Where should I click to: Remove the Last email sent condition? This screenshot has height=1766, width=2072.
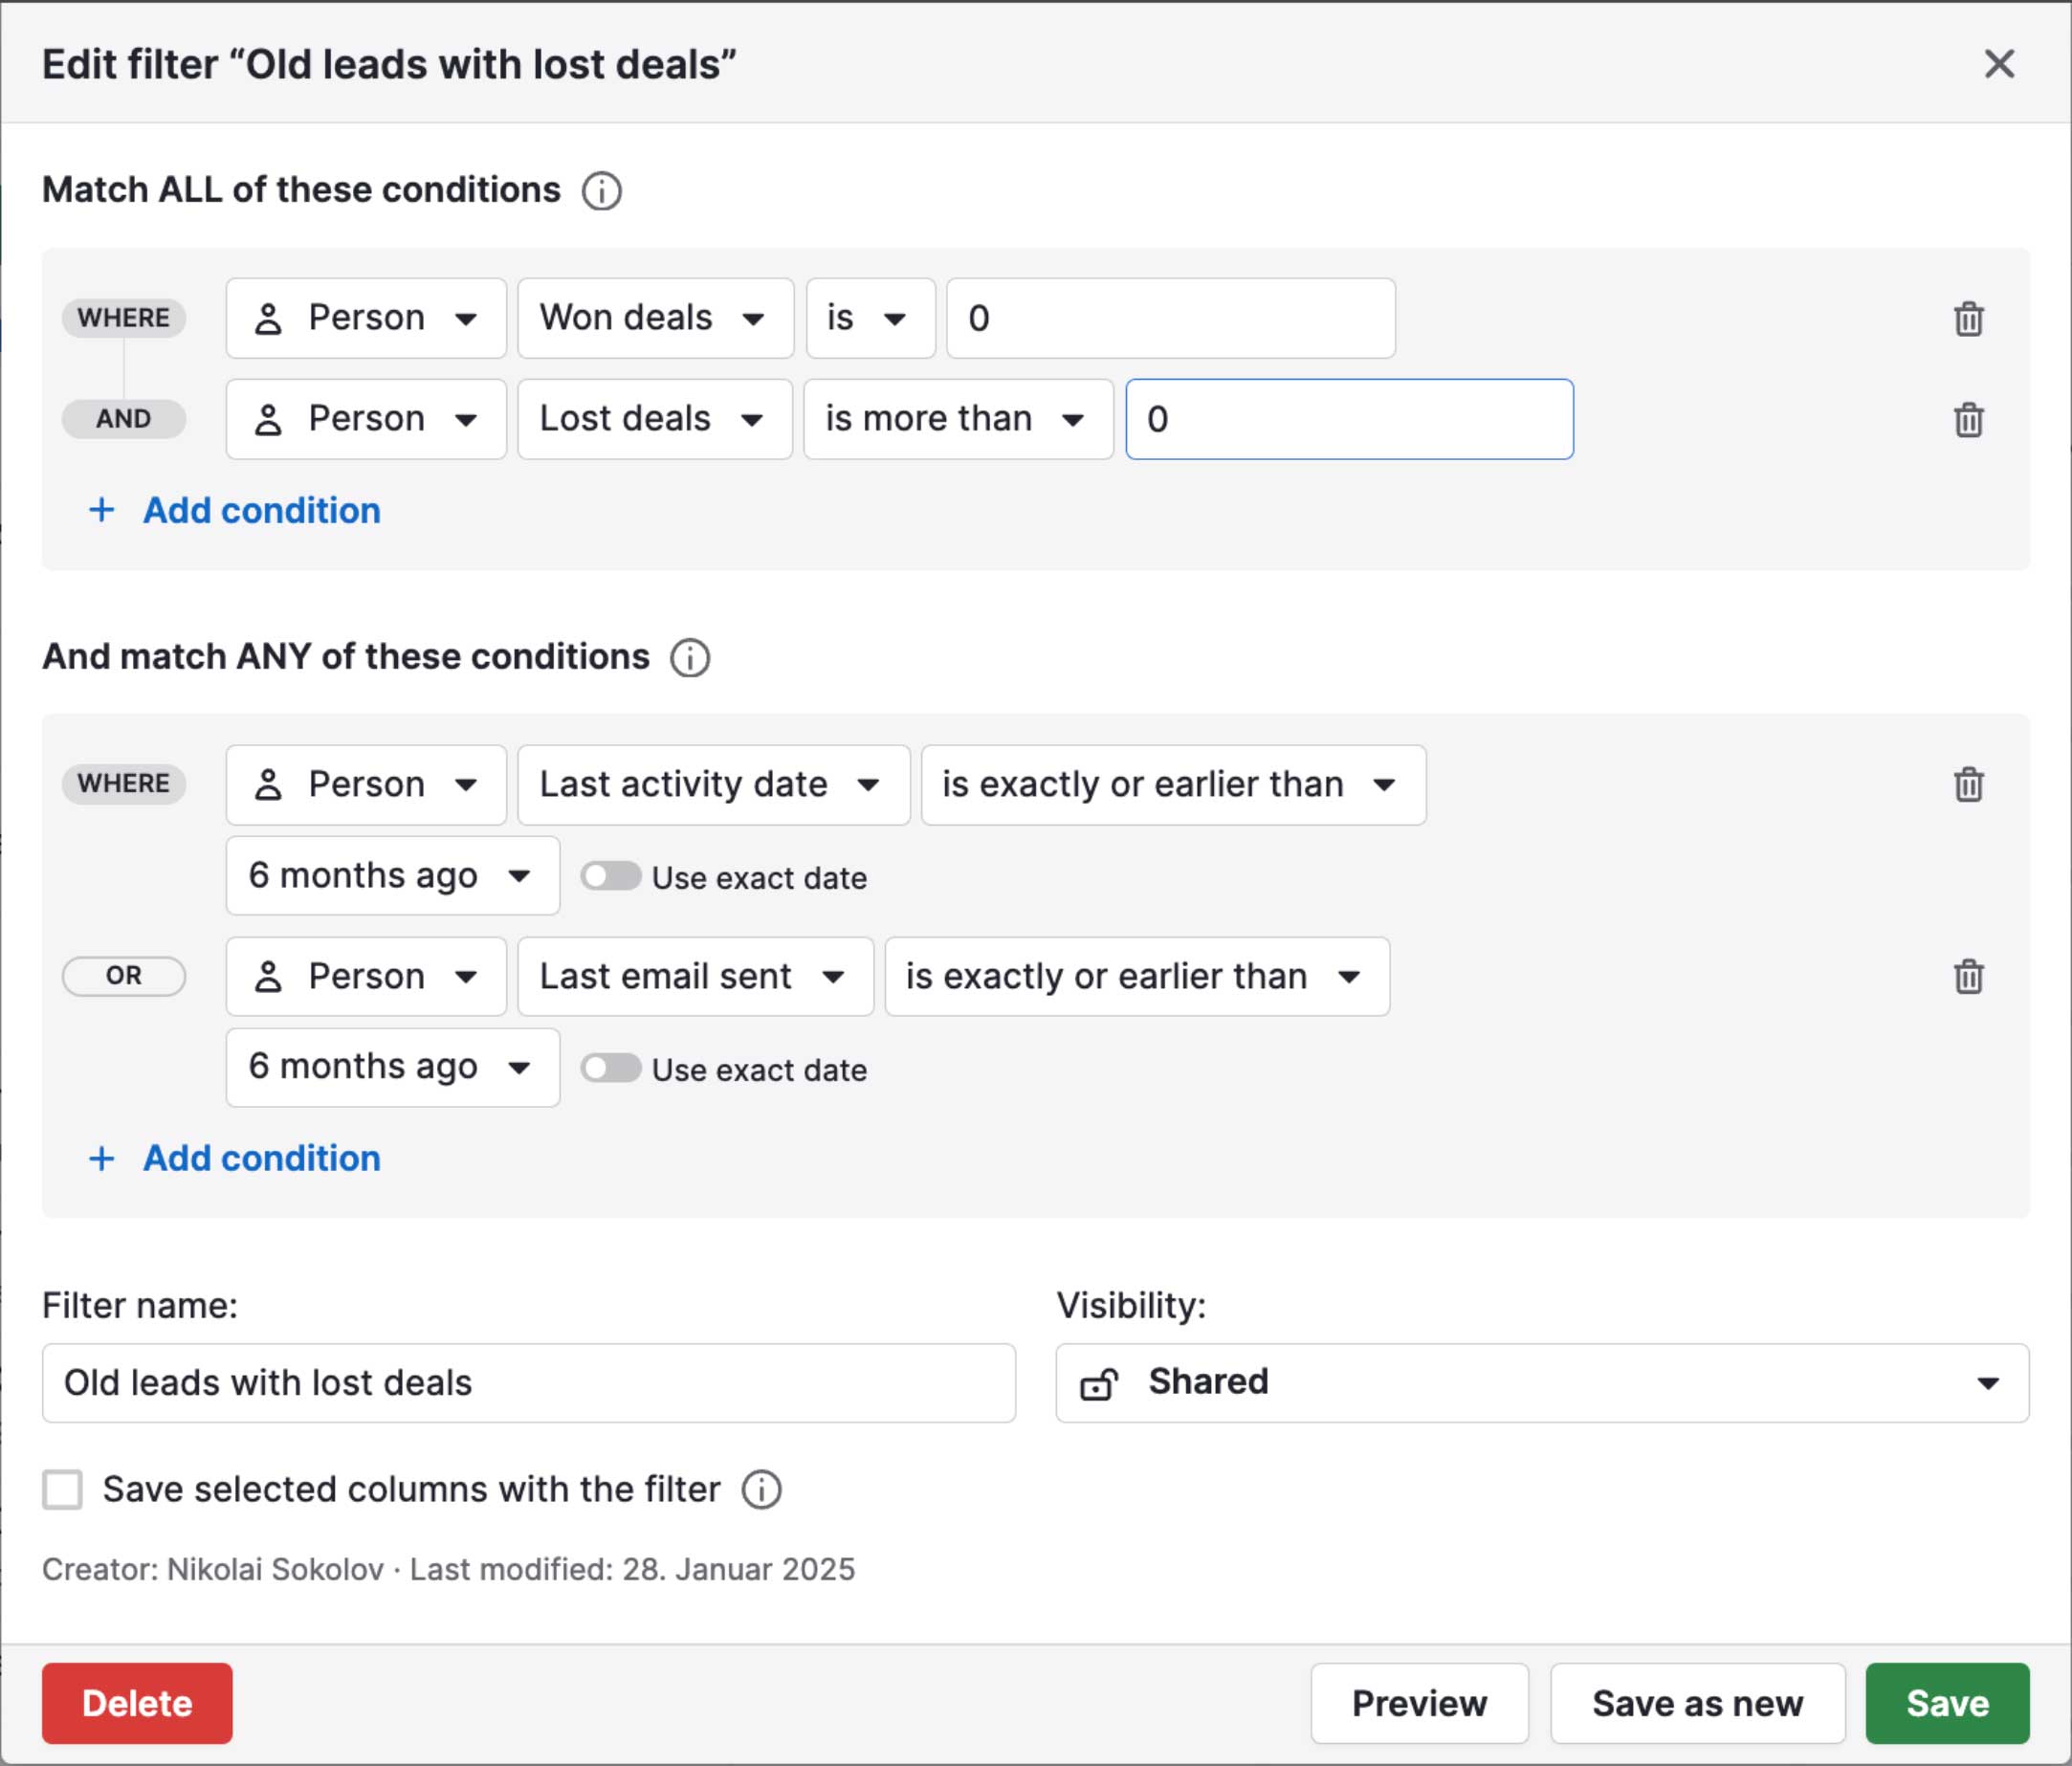pos(1967,977)
